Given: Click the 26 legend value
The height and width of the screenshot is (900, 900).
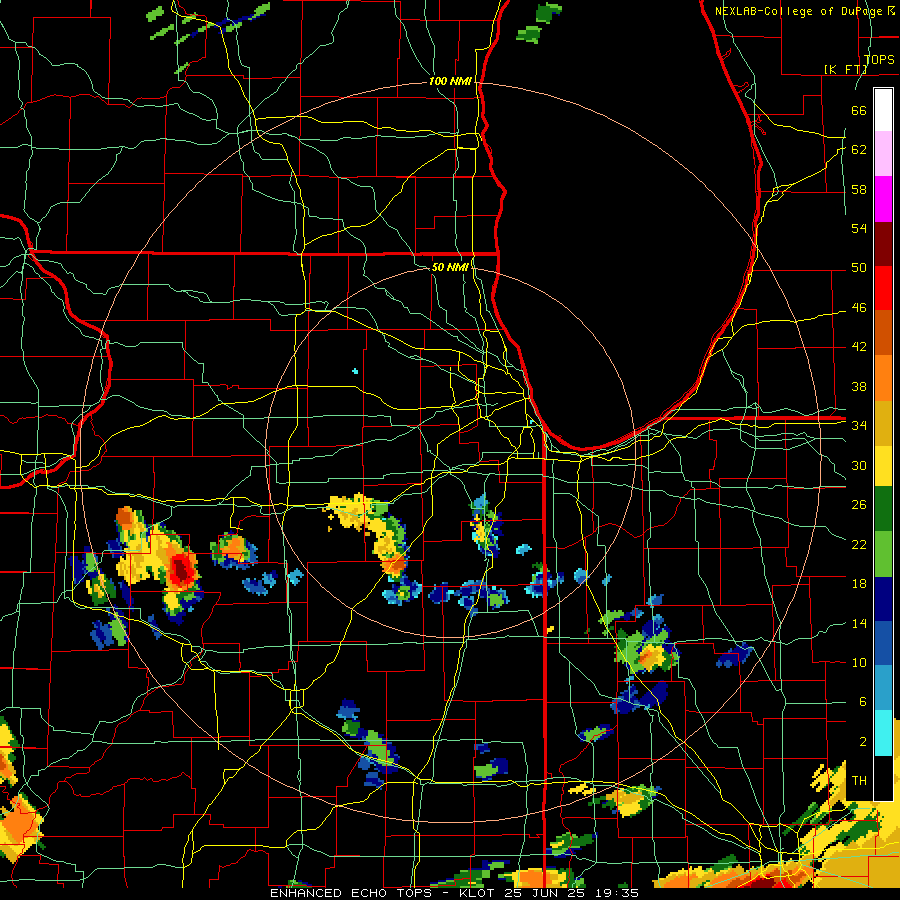Looking at the screenshot, I should tap(859, 505).
